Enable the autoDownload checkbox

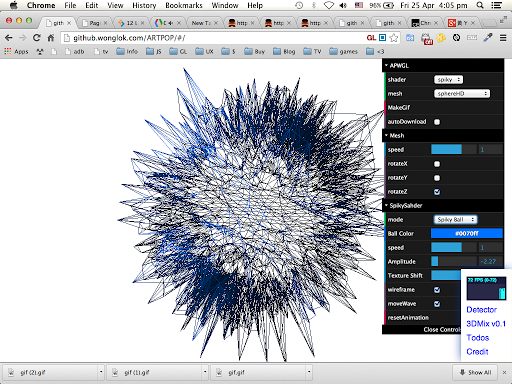(437, 122)
